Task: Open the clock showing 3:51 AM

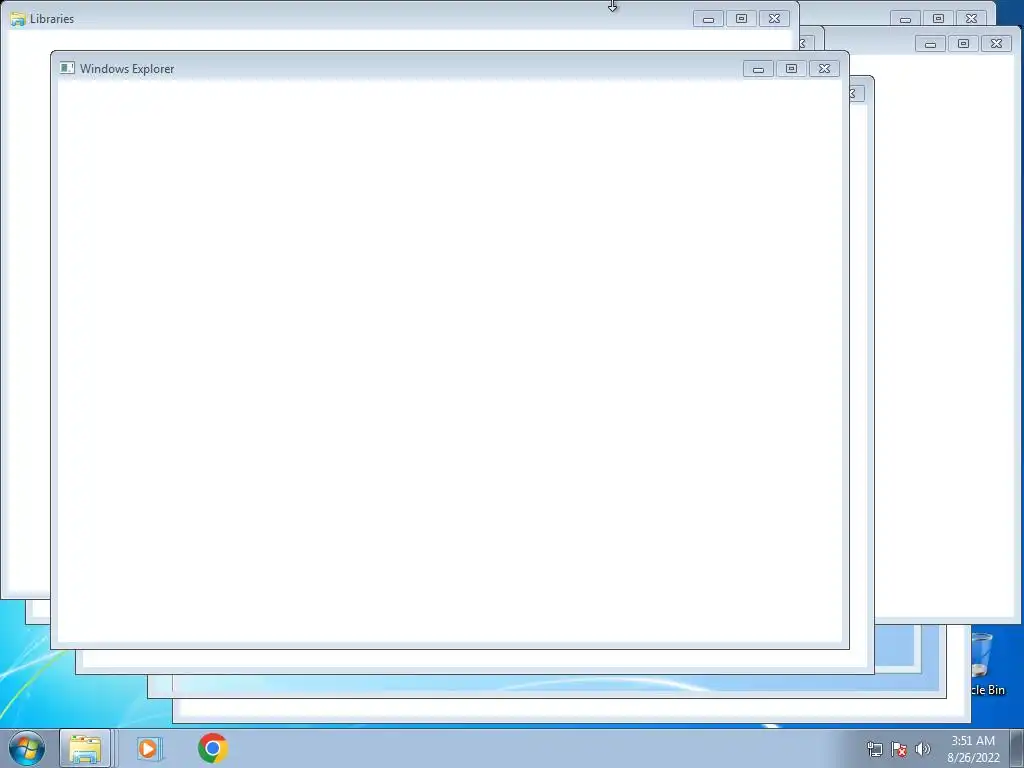Action: (x=973, y=749)
